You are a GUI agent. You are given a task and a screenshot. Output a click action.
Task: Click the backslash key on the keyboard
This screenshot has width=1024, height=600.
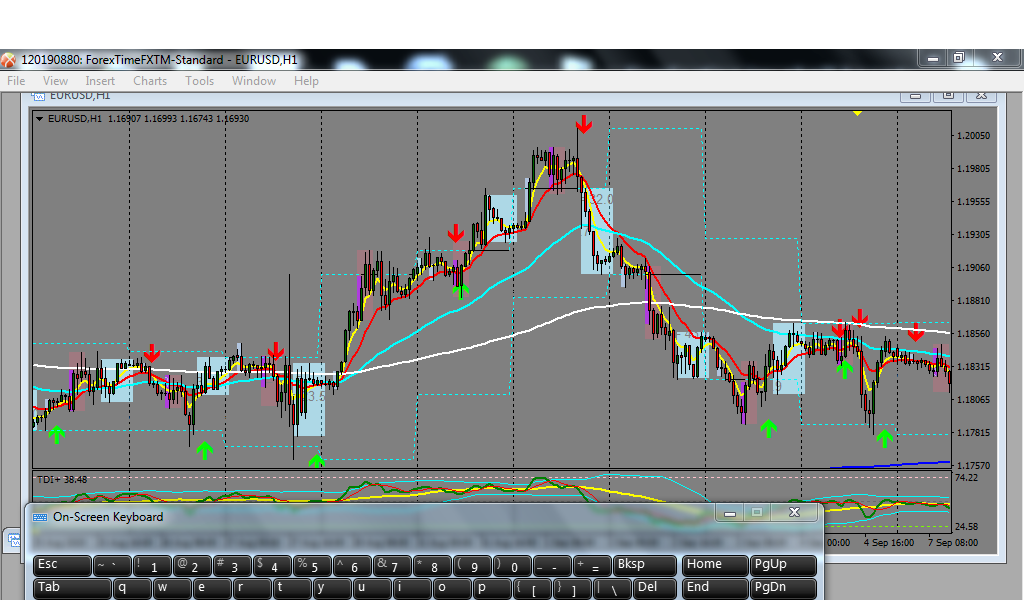[x=612, y=588]
